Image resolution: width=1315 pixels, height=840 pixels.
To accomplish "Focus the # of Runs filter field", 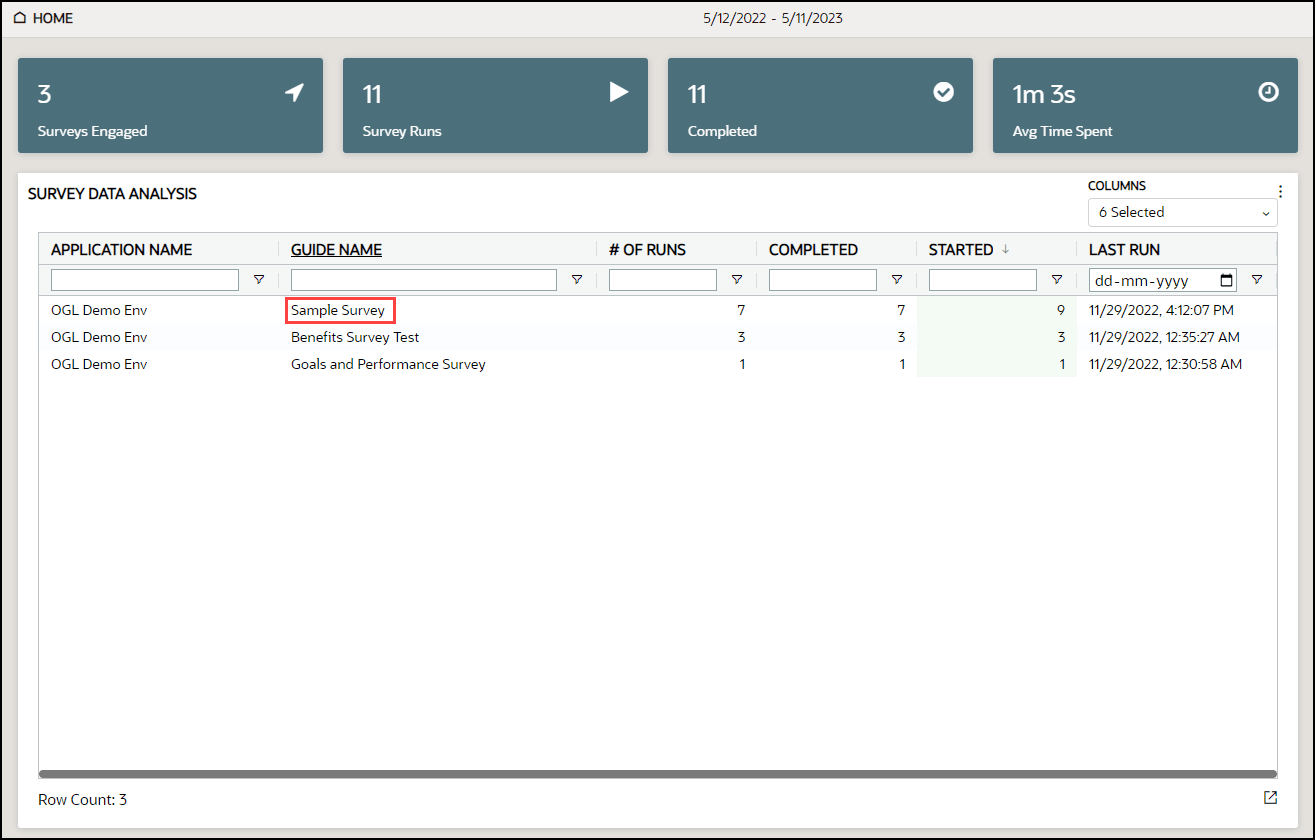I will click(x=663, y=280).
